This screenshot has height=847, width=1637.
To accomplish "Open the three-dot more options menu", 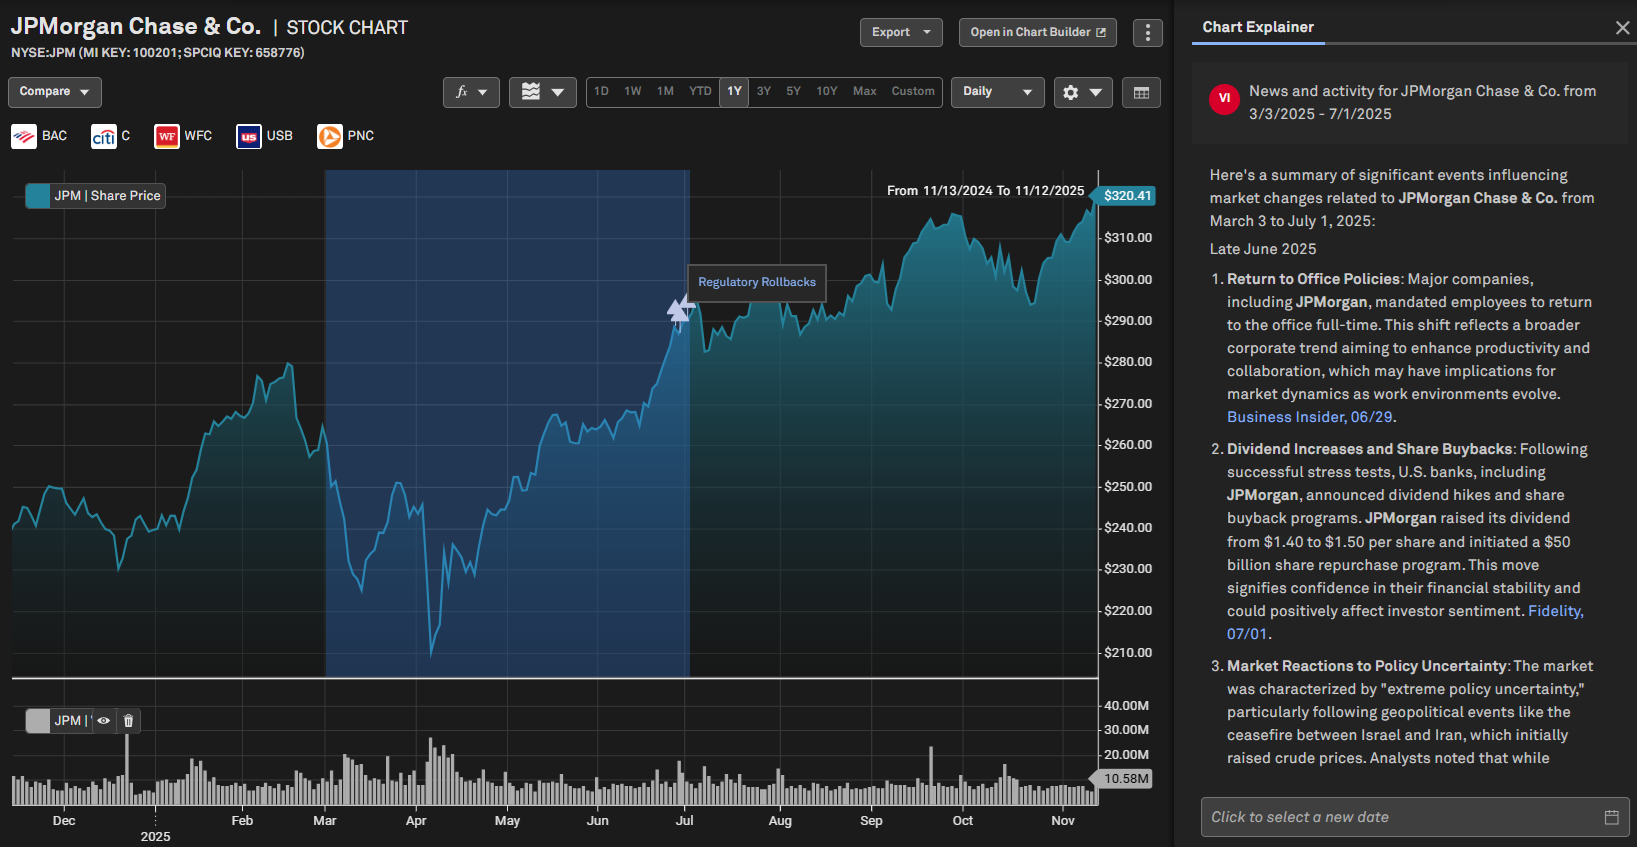I will tap(1148, 33).
